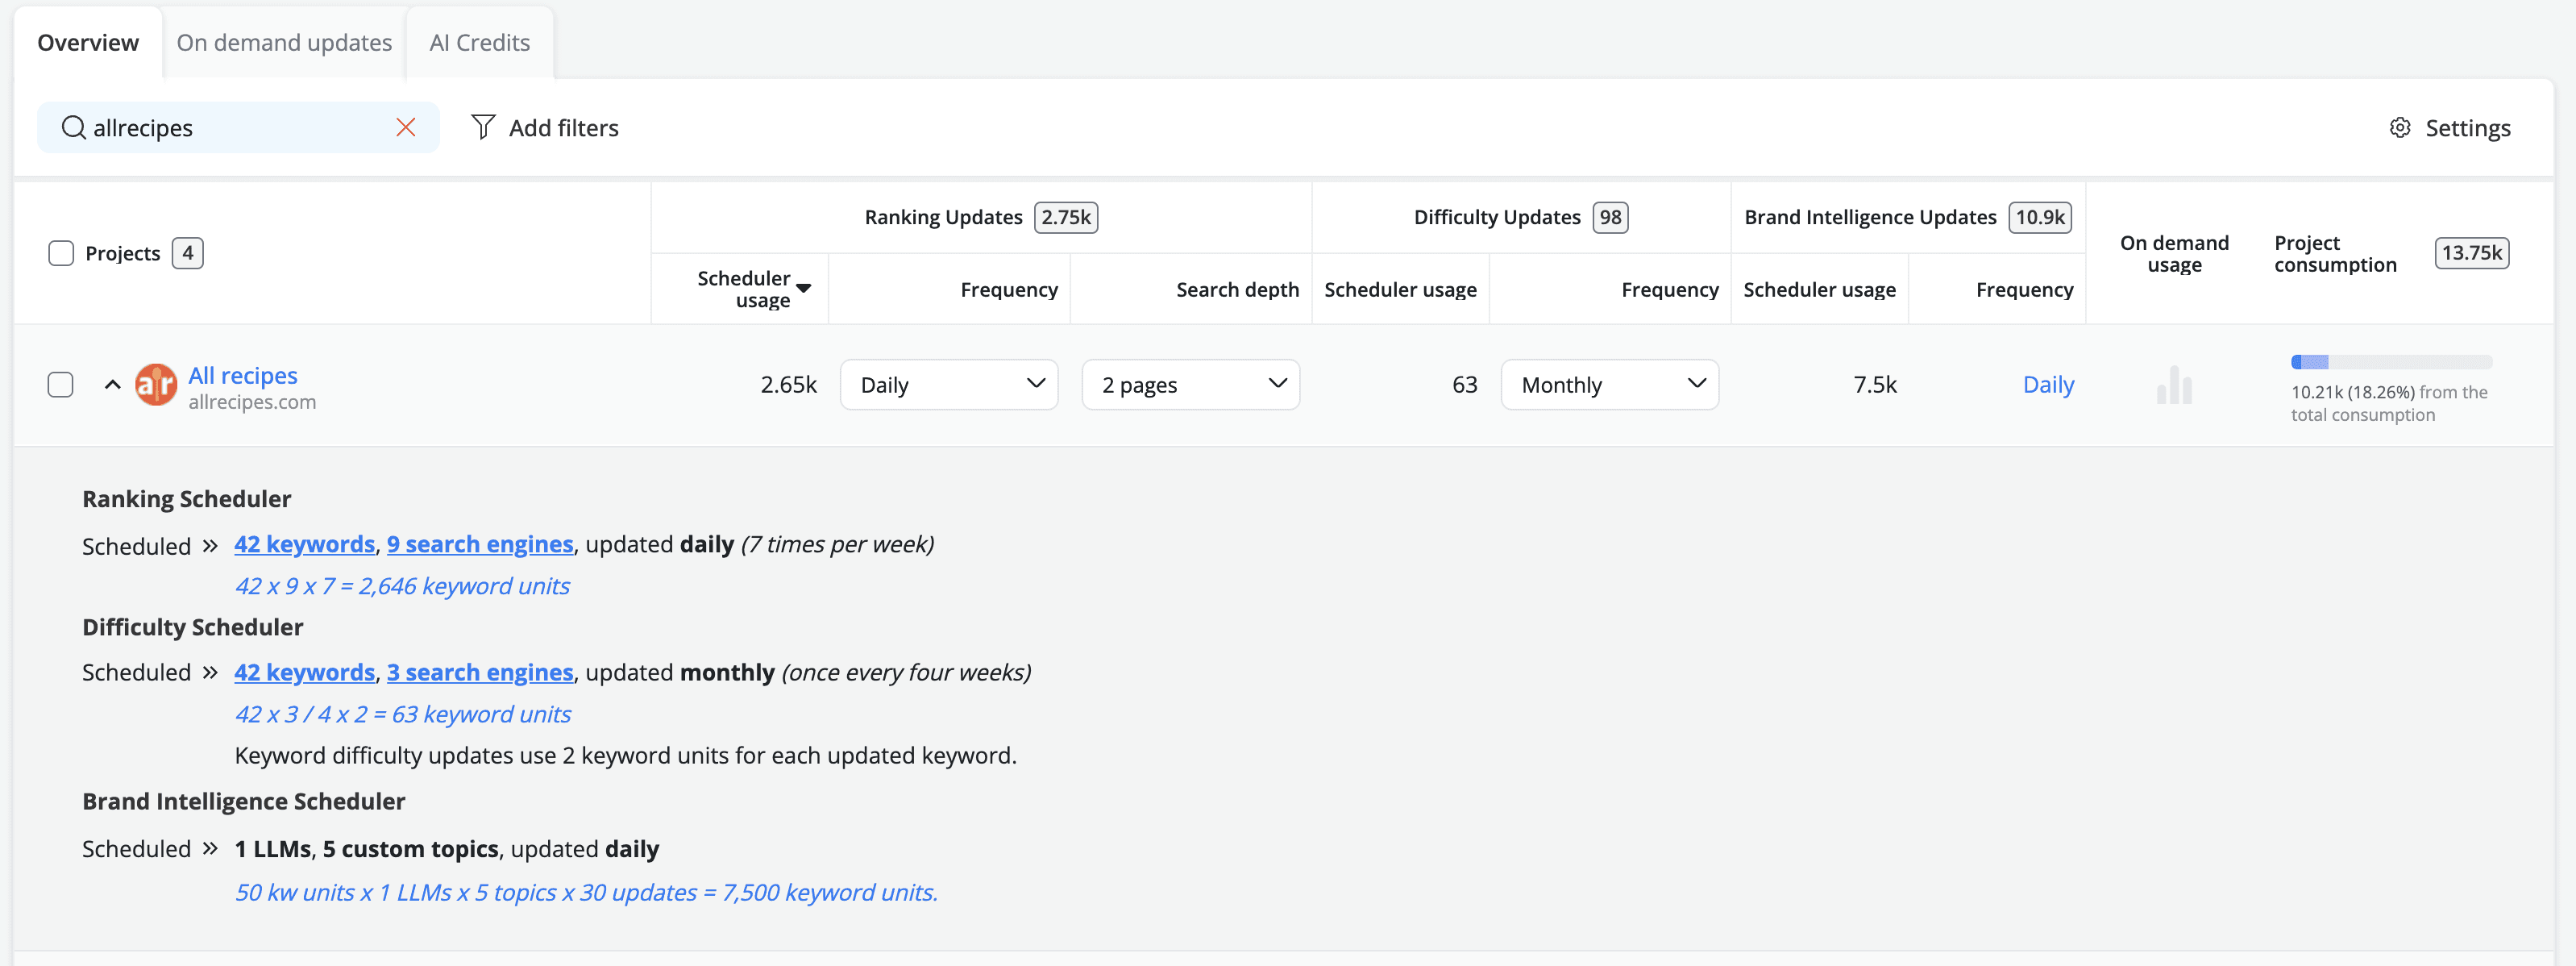Screen dimensions: 2576x966
Task: Click the Brand Intelligence Updates 10.9k badge
Action: pyautogui.click(x=2040, y=217)
